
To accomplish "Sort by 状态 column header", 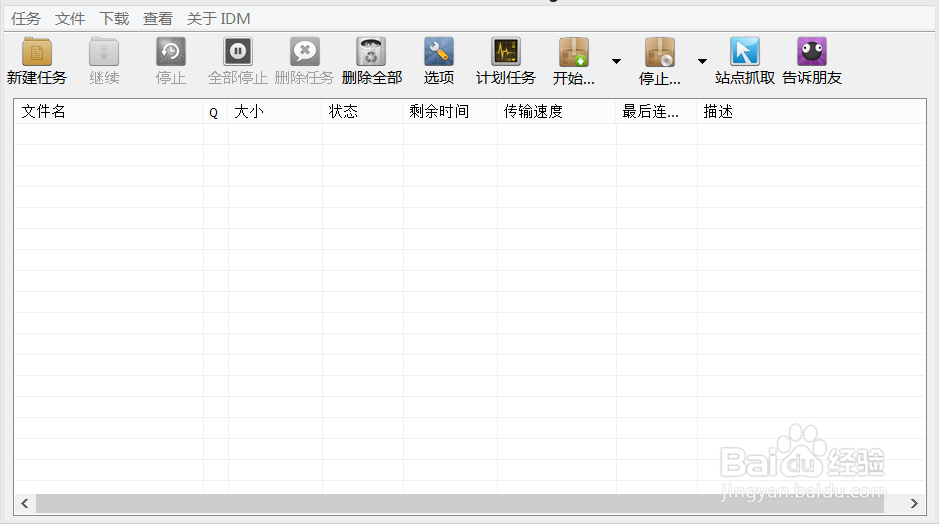I will pyautogui.click(x=362, y=111).
